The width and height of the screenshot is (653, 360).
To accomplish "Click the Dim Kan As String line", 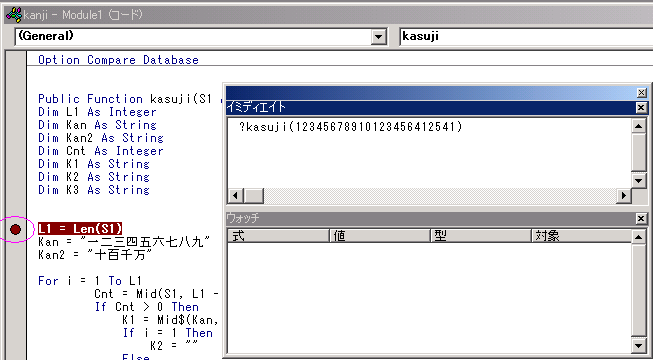I will [97, 125].
